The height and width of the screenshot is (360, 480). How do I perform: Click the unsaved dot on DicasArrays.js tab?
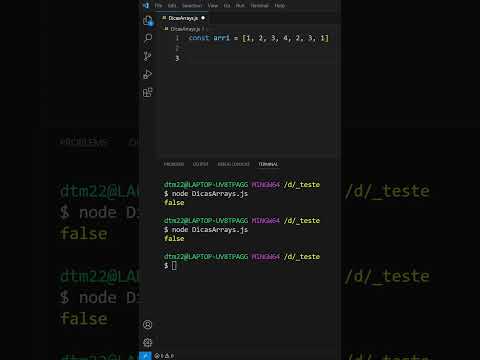coord(203,18)
